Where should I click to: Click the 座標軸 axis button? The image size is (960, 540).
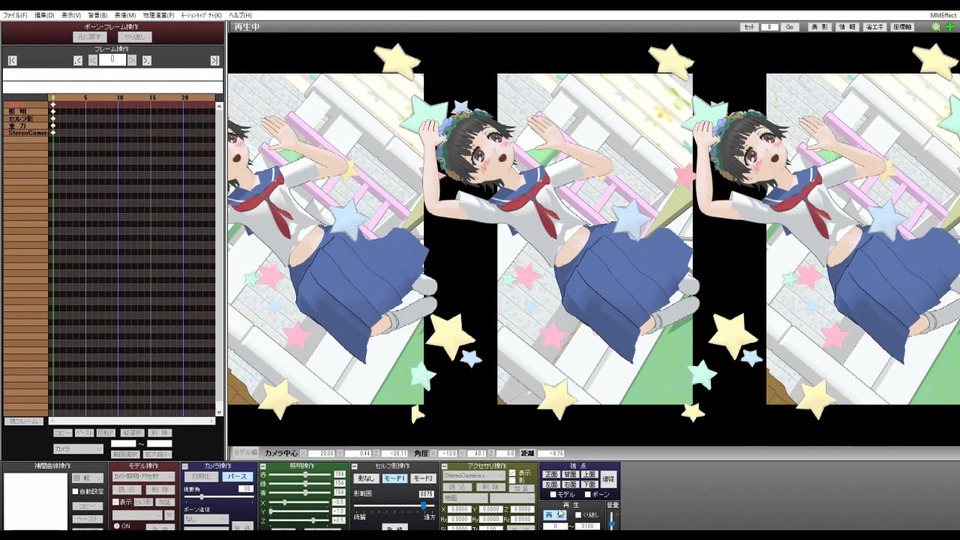(902, 27)
